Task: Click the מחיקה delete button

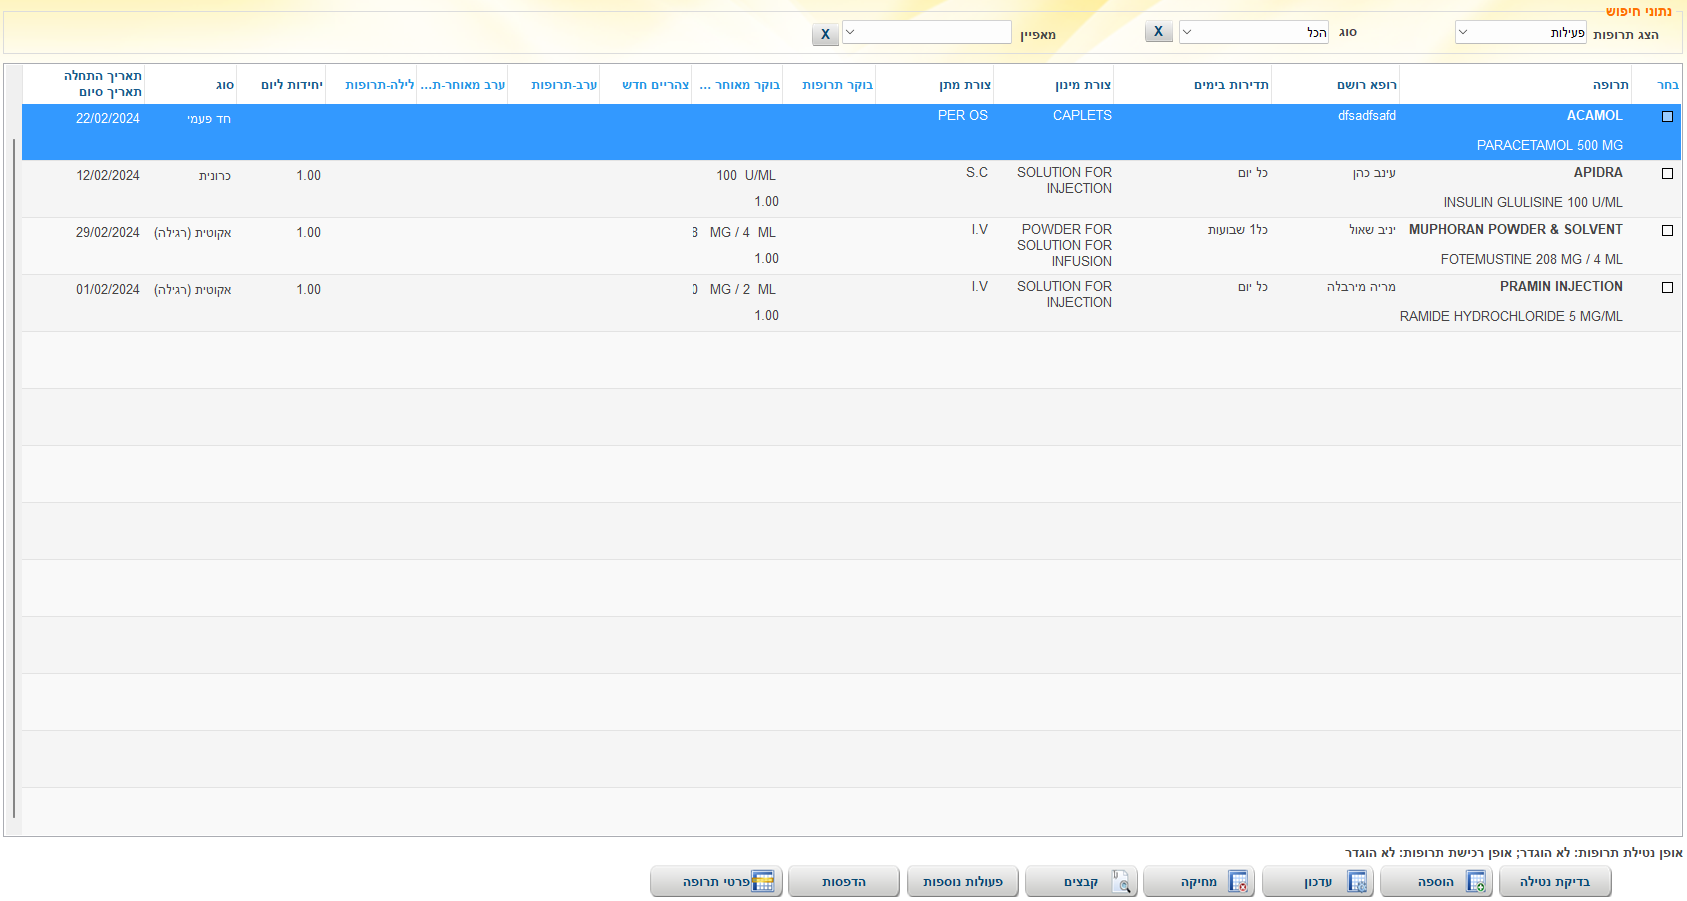Action: click(x=1199, y=882)
